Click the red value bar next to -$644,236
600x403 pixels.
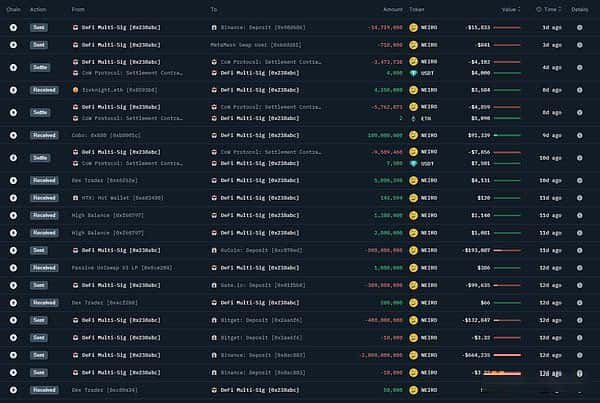[x=506, y=353]
